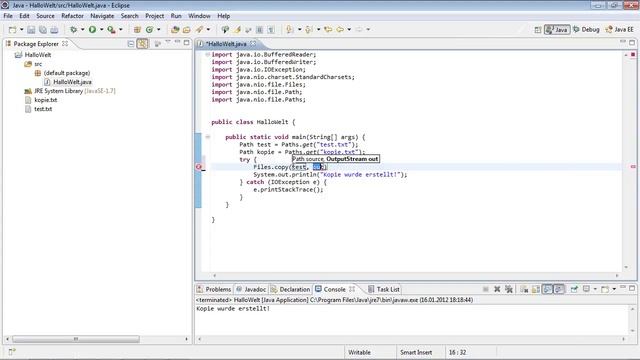
Task: Toggle Show Whitespace Characters icon
Action: coord(271,30)
